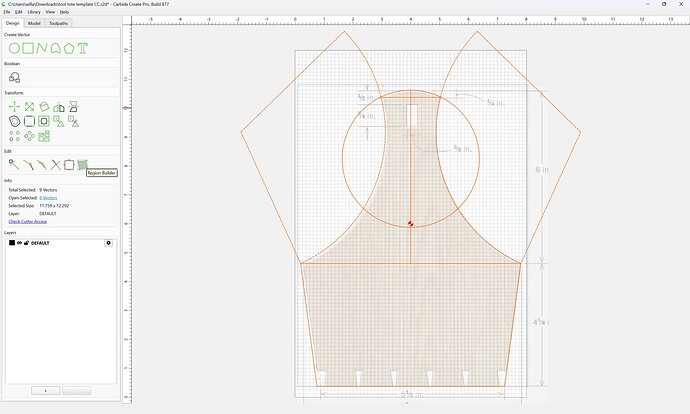This screenshot has height=414, width=690.
Task: Switch to the Design tab
Action: coord(12,23)
